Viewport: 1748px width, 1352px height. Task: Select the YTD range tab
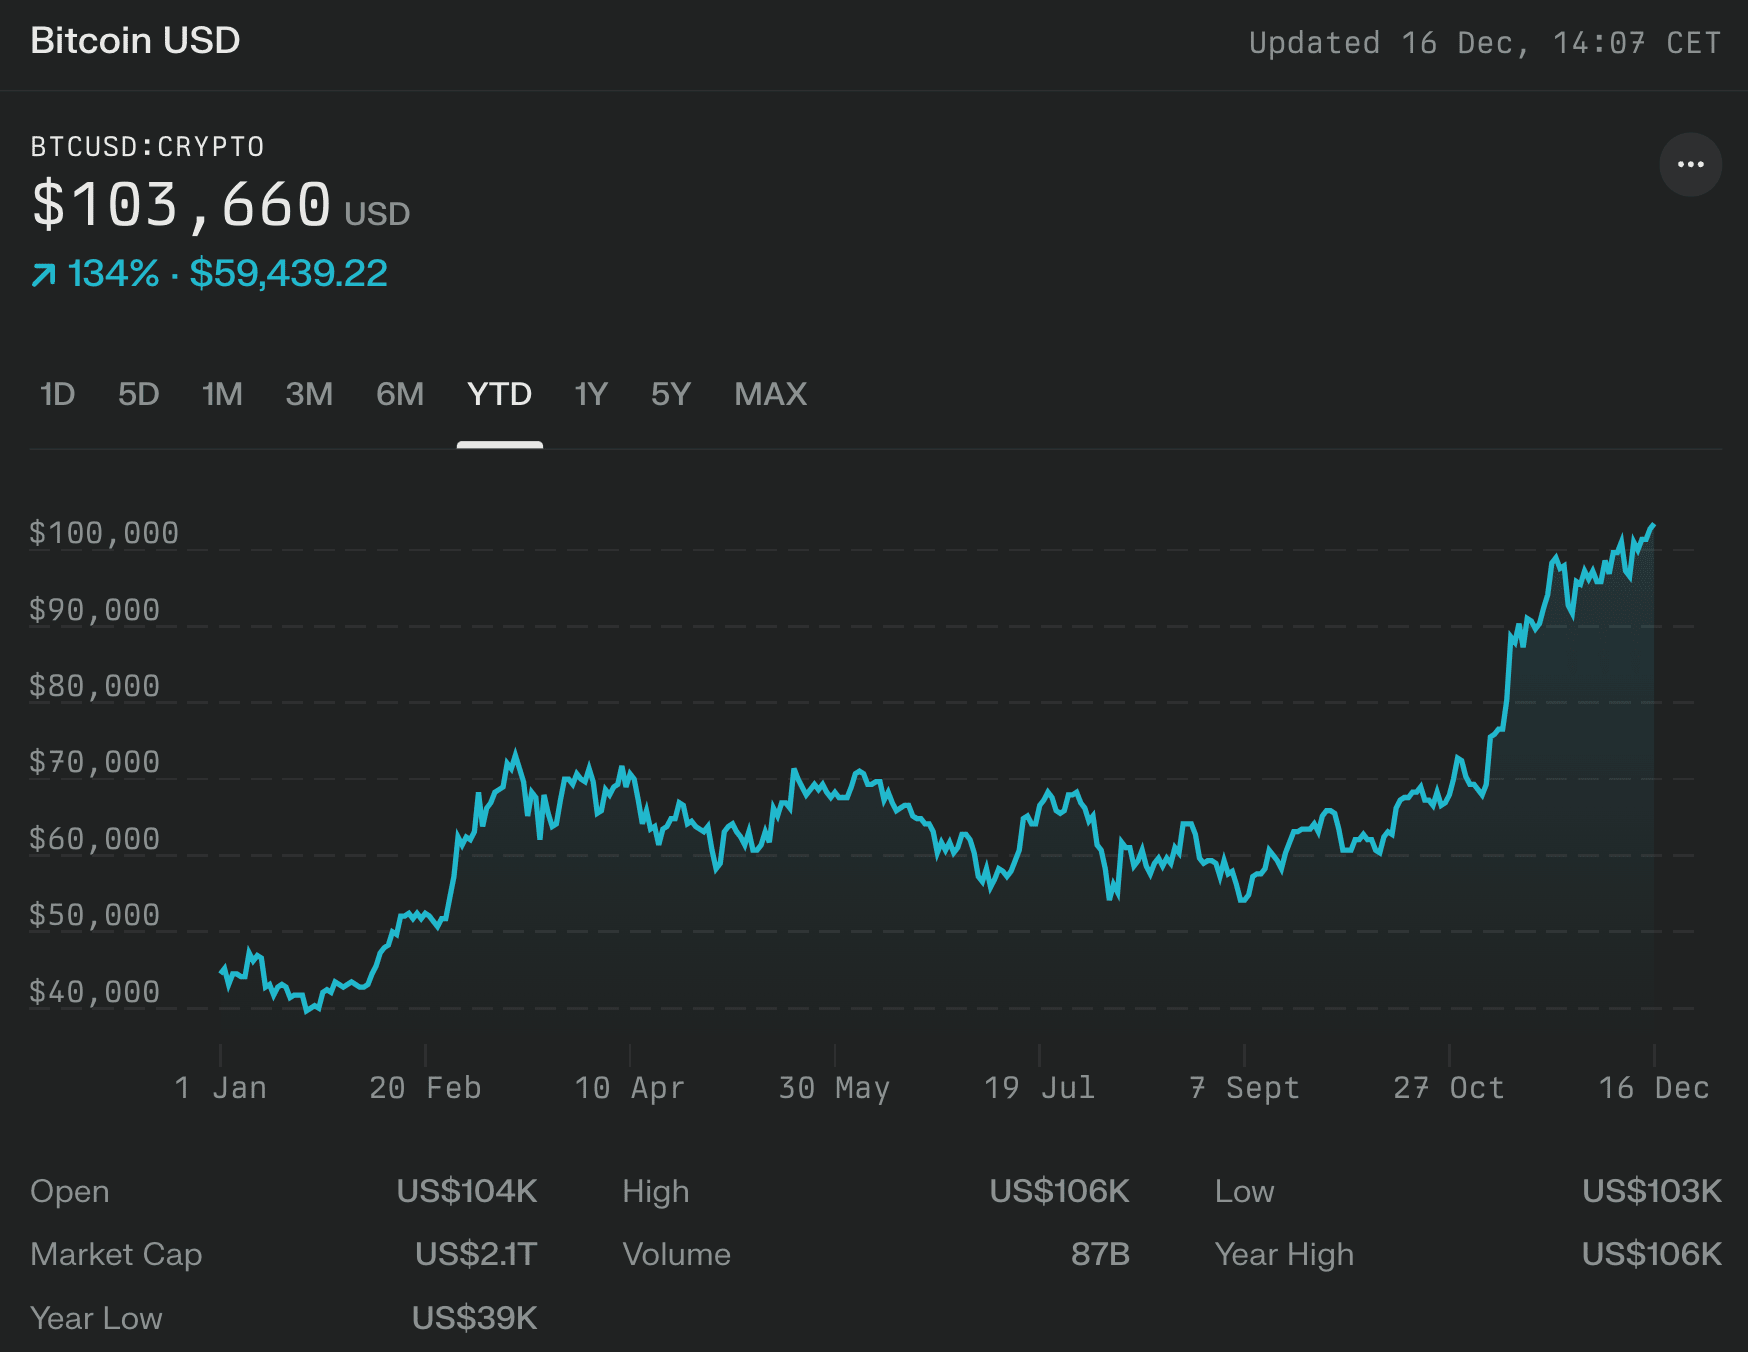[x=500, y=394]
